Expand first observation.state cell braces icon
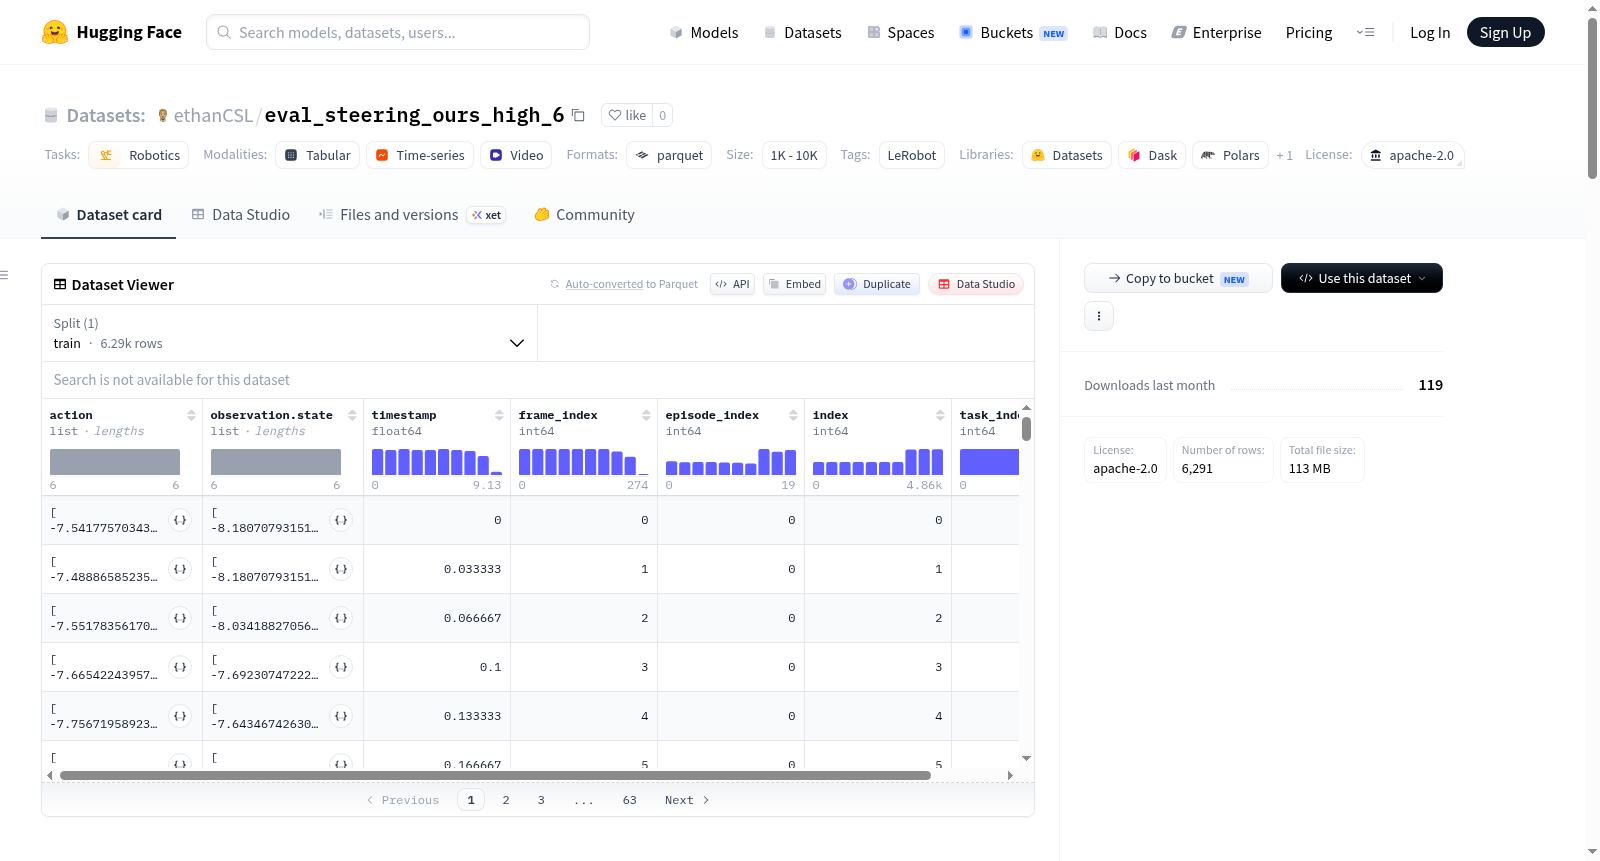1600x861 pixels. 341,520
